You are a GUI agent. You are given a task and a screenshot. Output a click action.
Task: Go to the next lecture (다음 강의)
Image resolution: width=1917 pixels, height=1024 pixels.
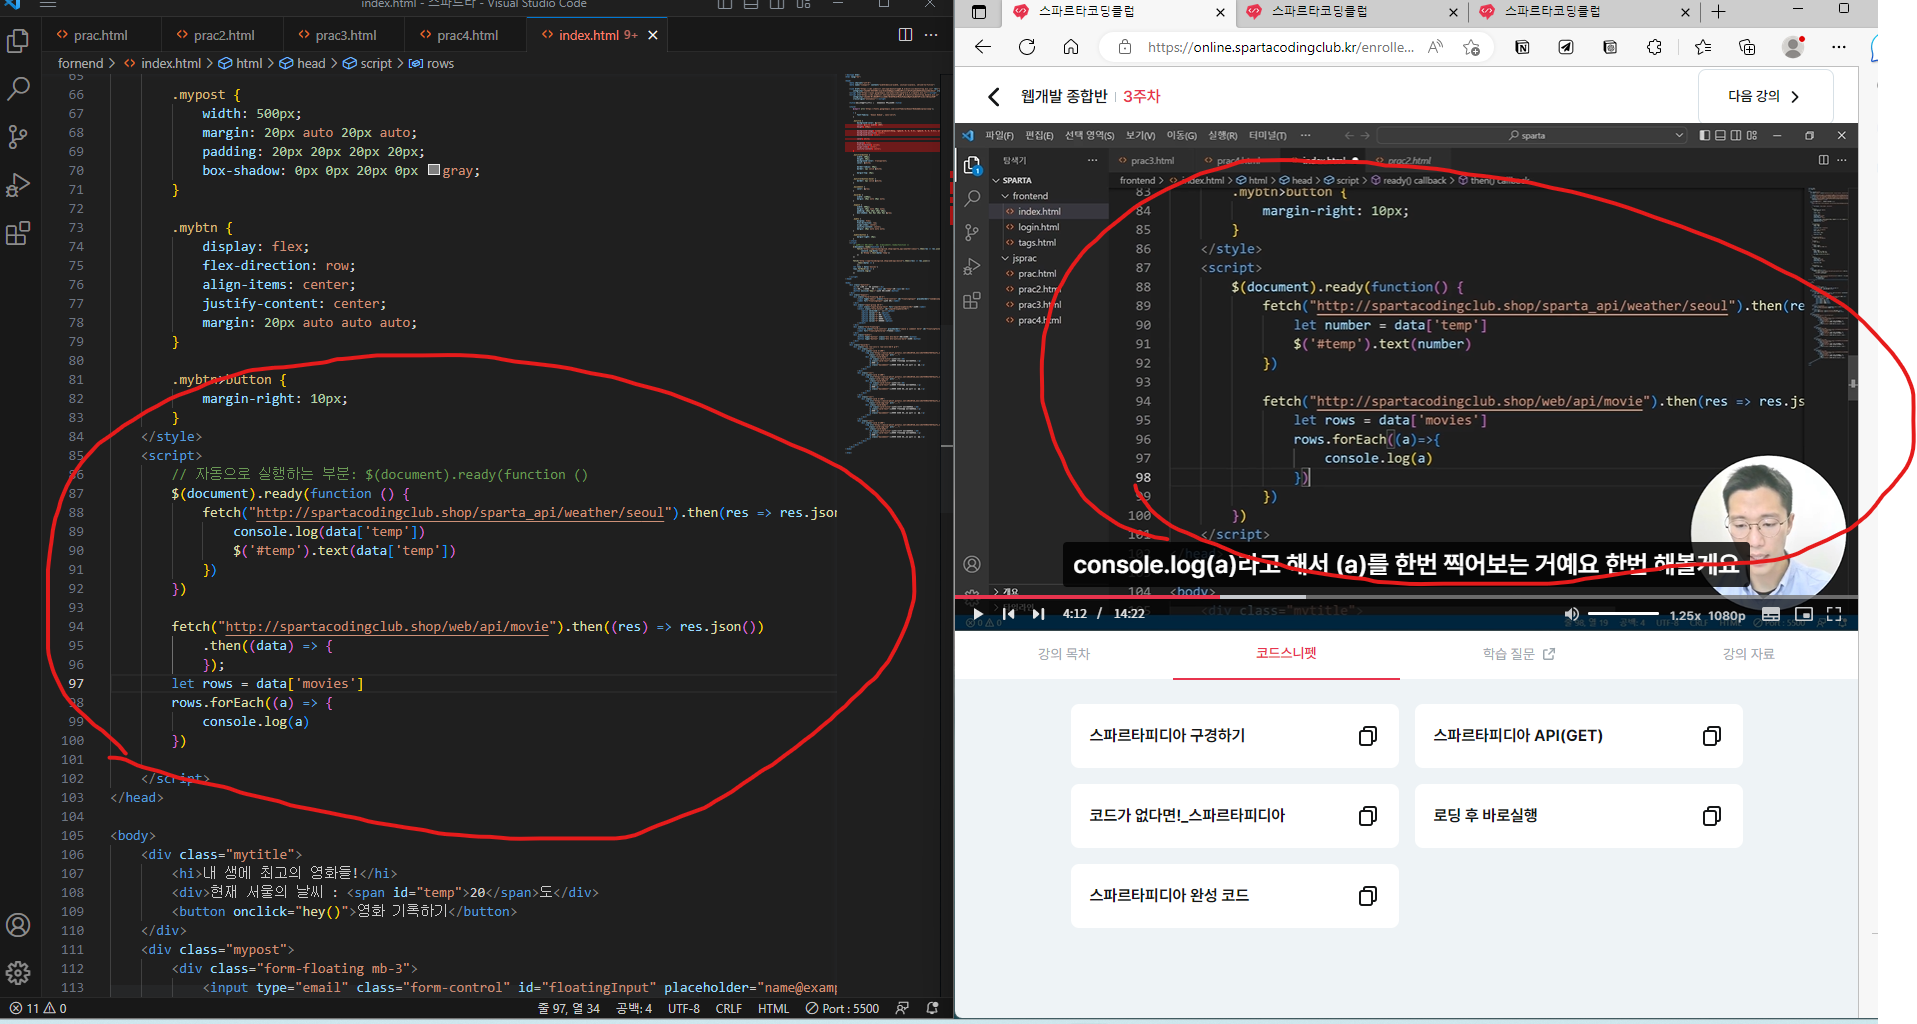pyautogui.click(x=1765, y=96)
